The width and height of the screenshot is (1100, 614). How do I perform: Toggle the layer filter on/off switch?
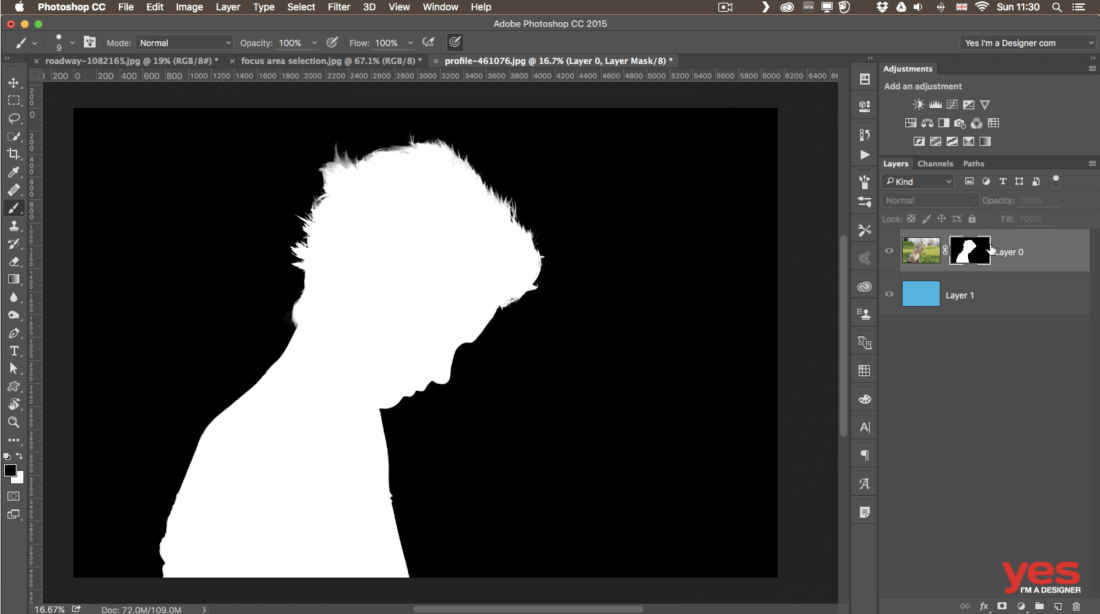[x=1056, y=180]
